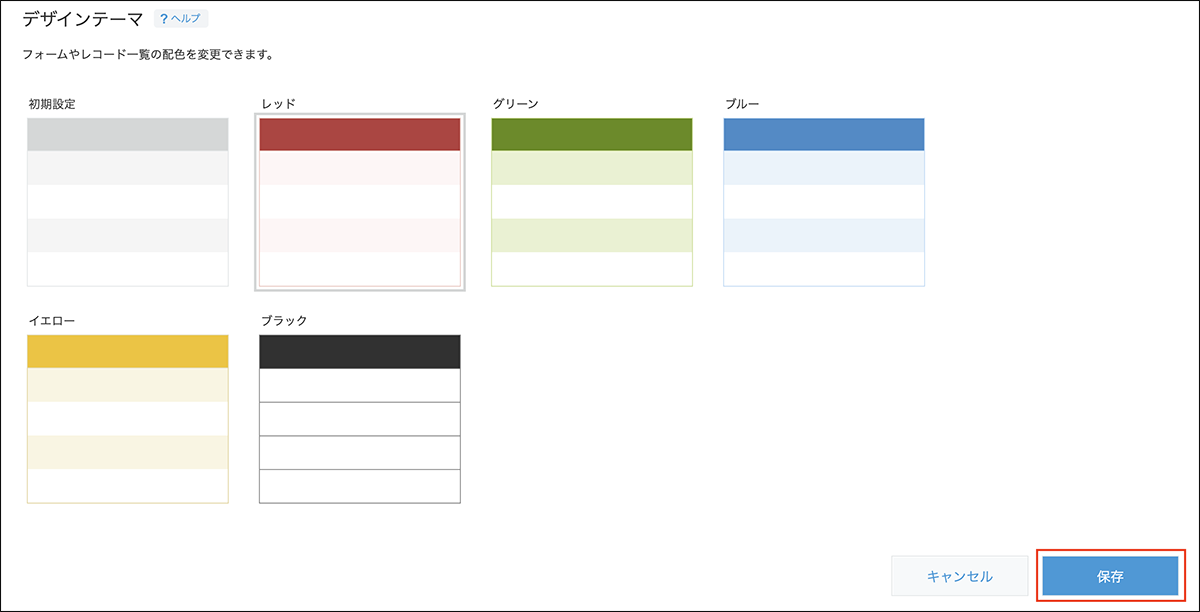Apply the イエロー theme preview
This screenshot has height=612, width=1200.
click(x=128, y=419)
